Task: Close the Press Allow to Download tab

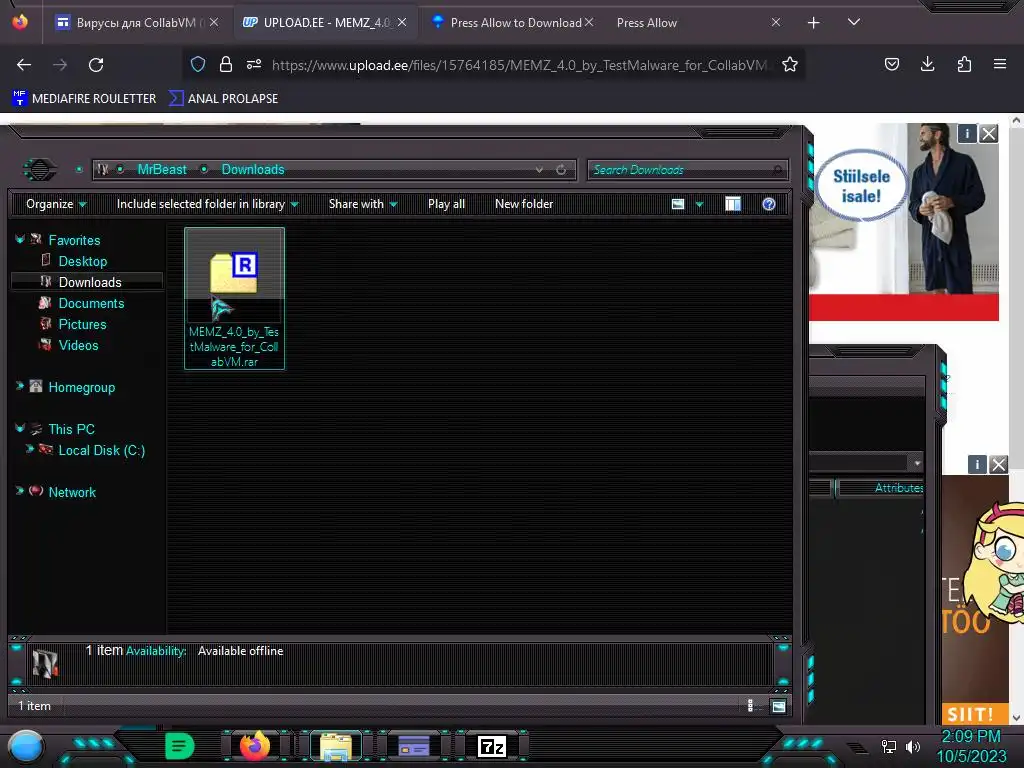Action: (x=589, y=22)
